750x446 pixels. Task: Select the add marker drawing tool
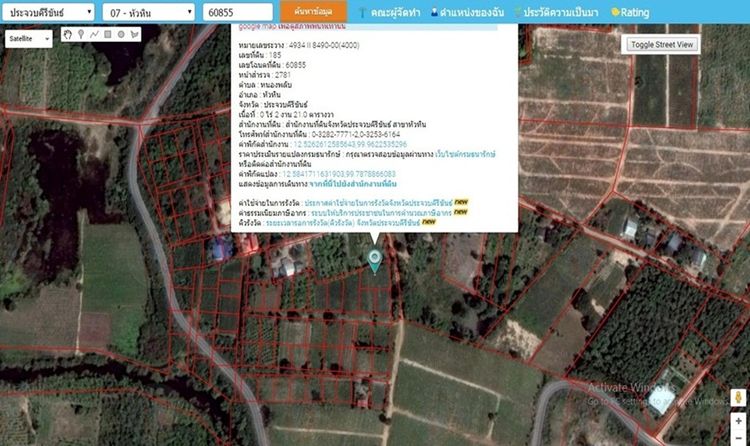pos(81,35)
